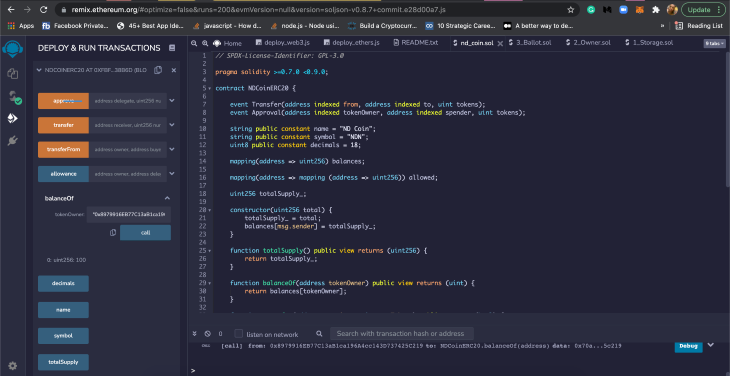Close the nd_coin.sol tab

point(500,43)
